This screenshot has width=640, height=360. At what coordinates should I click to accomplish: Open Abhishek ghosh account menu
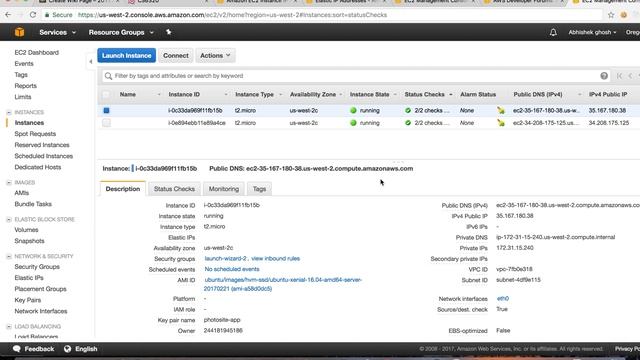tap(592, 32)
